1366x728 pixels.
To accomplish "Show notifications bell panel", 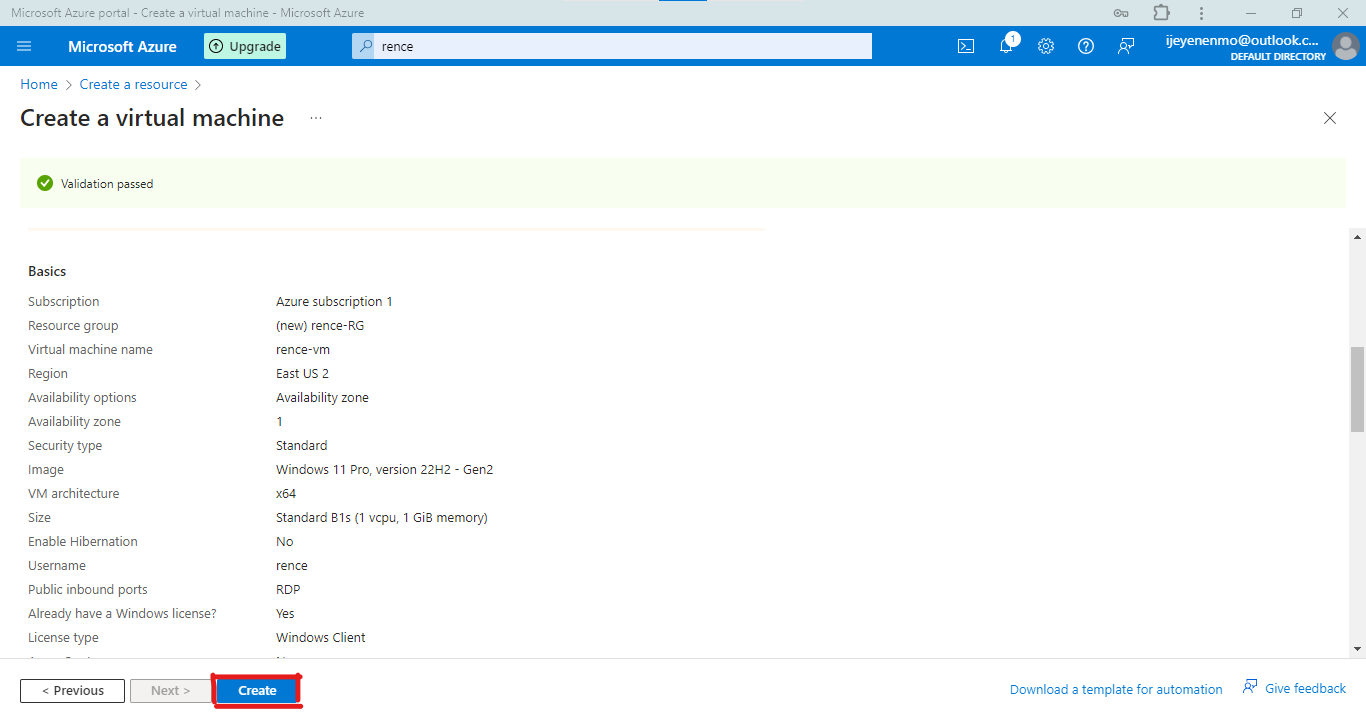I will [x=1006, y=46].
